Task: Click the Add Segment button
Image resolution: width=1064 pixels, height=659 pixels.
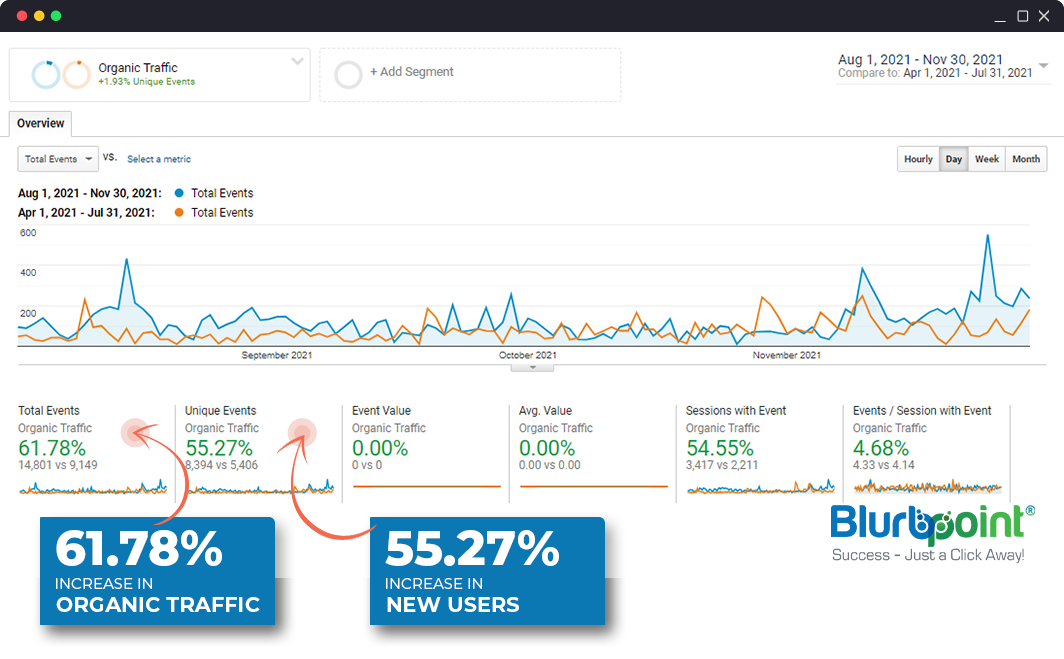Action: 411,72
